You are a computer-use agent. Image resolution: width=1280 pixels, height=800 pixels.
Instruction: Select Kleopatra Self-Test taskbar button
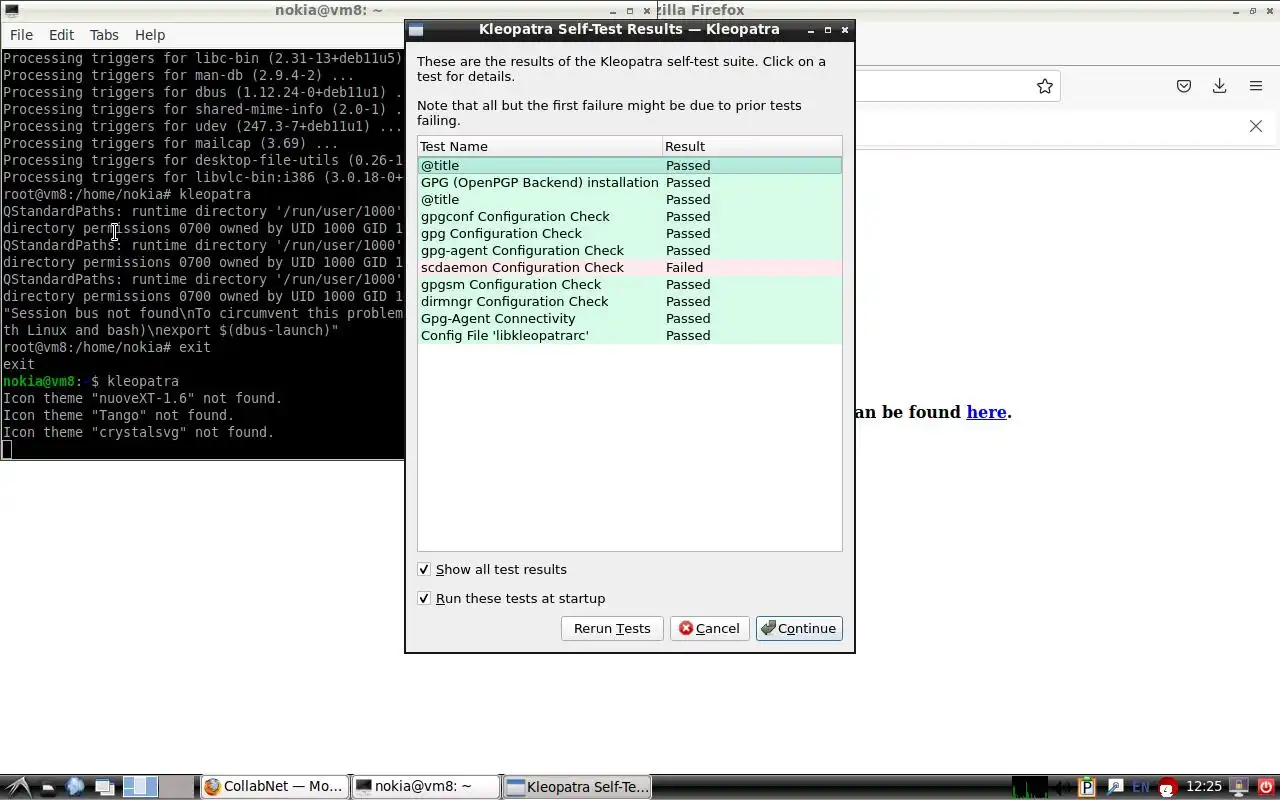pyautogui.click(x=577, y=787)
